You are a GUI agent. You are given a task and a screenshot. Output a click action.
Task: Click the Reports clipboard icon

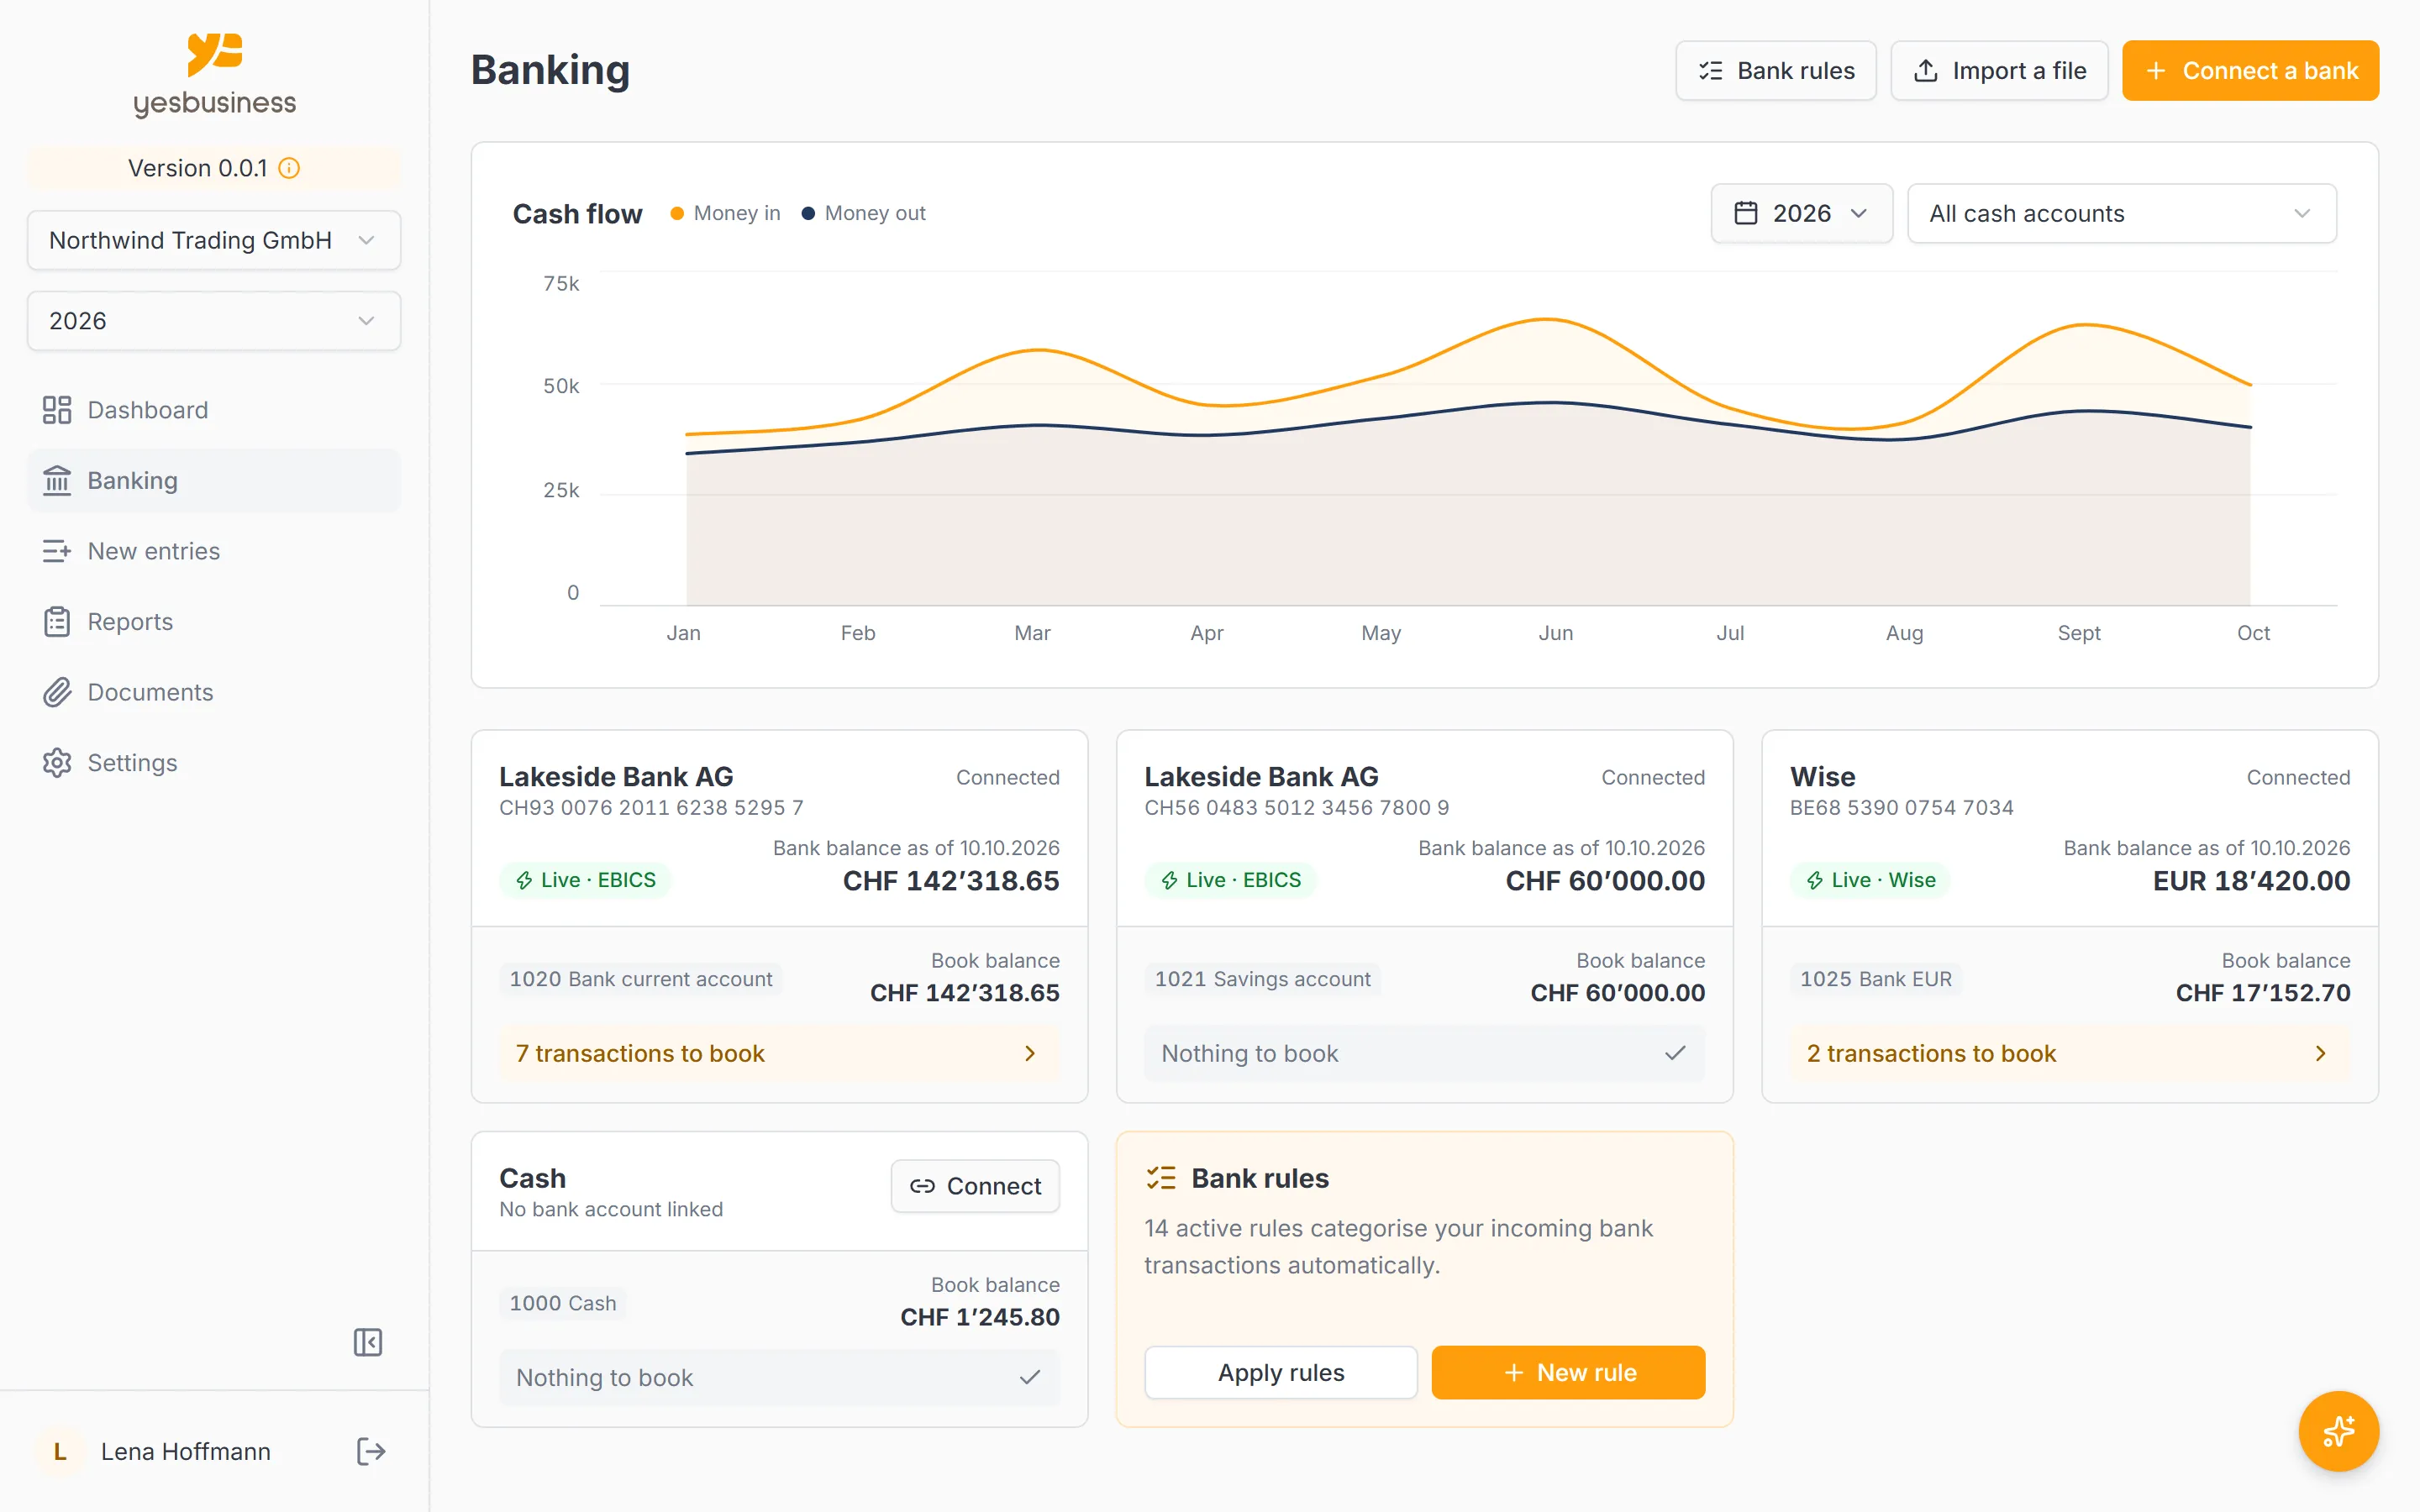57,622
